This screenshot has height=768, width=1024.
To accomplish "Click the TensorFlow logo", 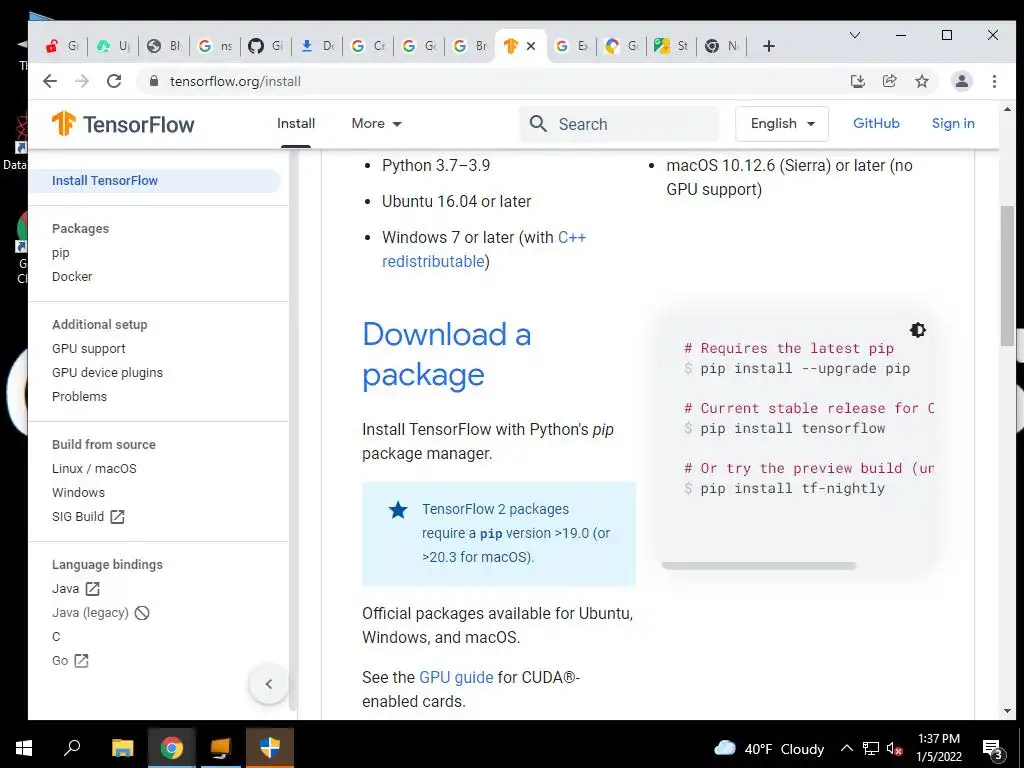I will (x=123, y=123).
